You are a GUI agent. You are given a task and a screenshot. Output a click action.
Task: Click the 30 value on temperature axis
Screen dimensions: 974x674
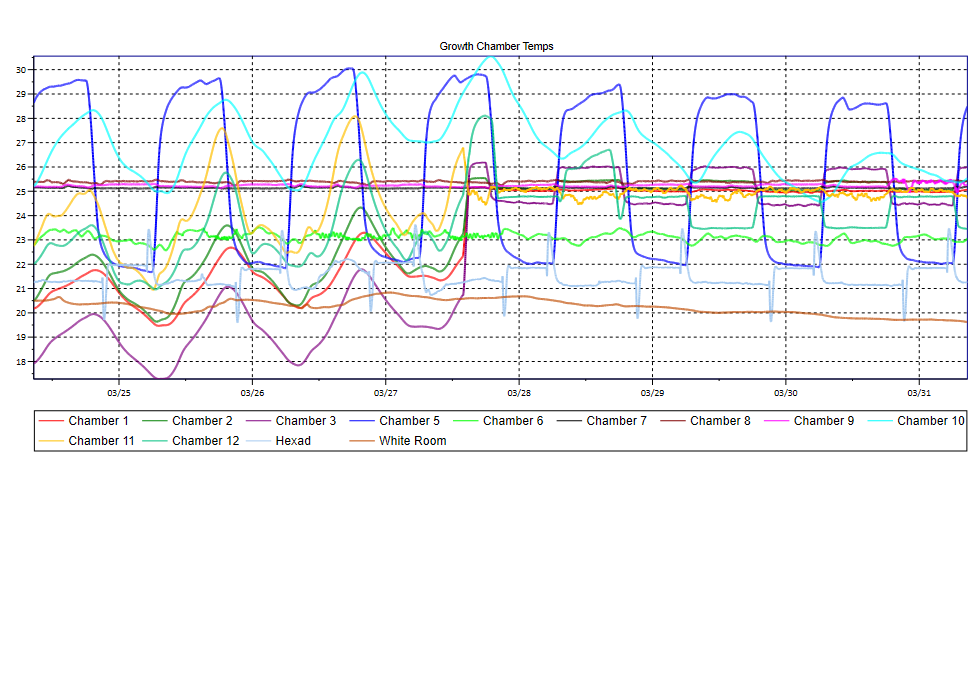(x=22, y=70)
